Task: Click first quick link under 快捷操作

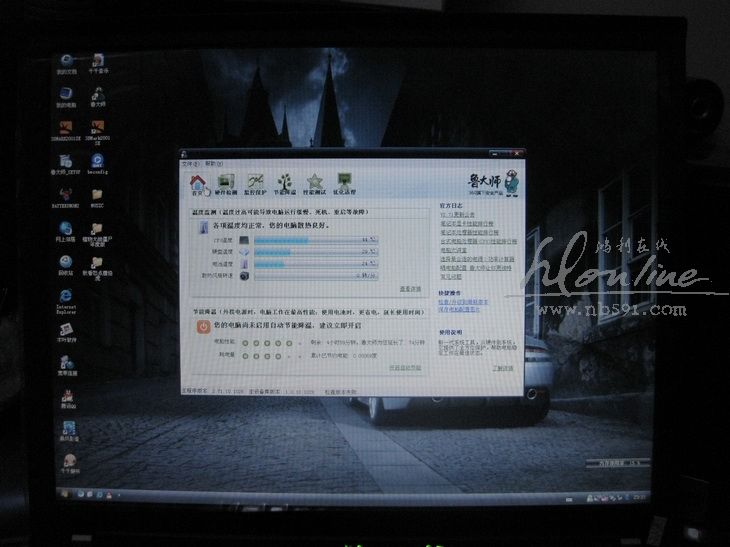Action: 463,302
